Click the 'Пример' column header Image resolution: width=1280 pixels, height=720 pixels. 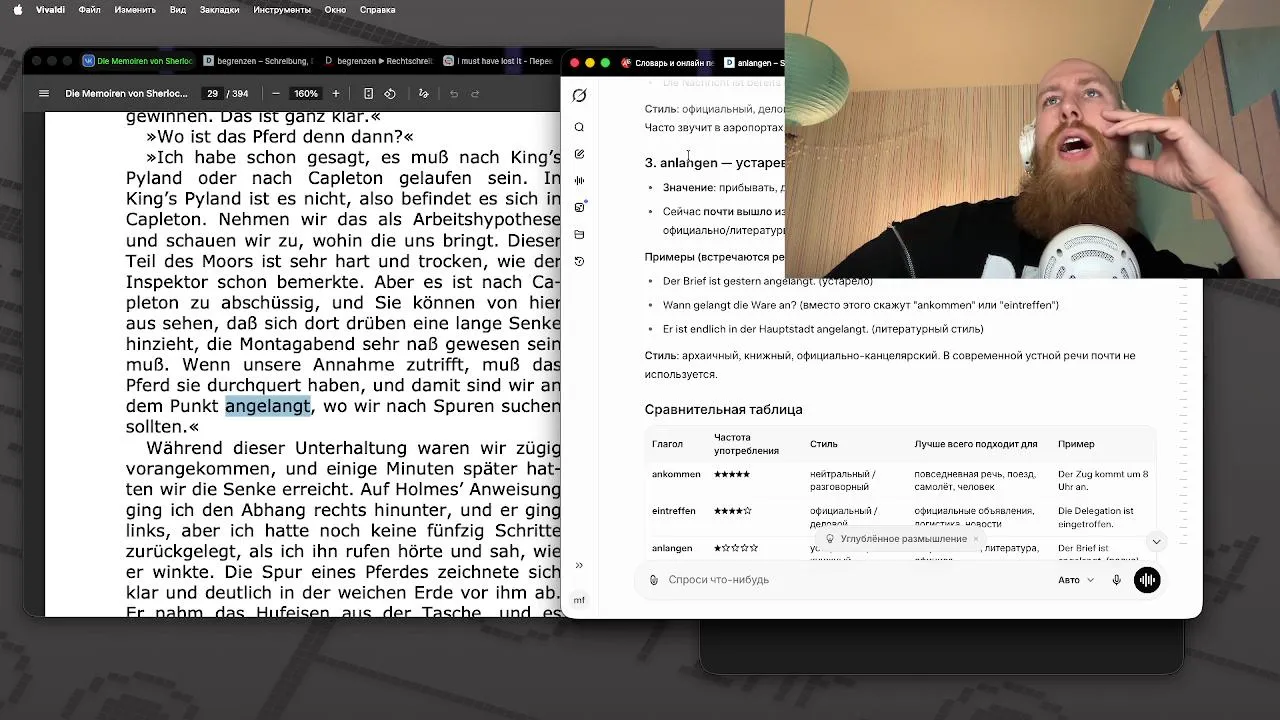point(1076,444)
